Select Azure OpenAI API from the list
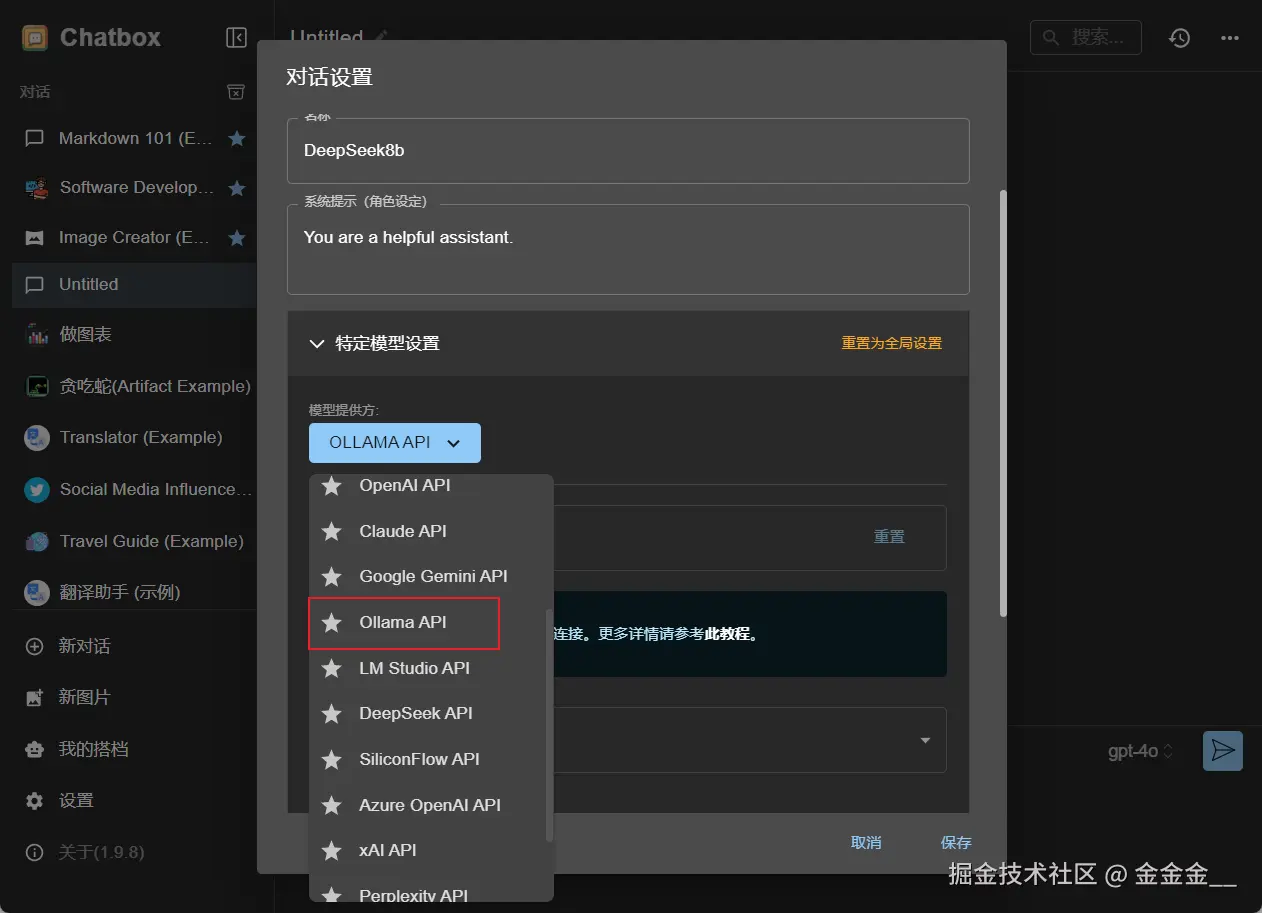 [431, 805]
